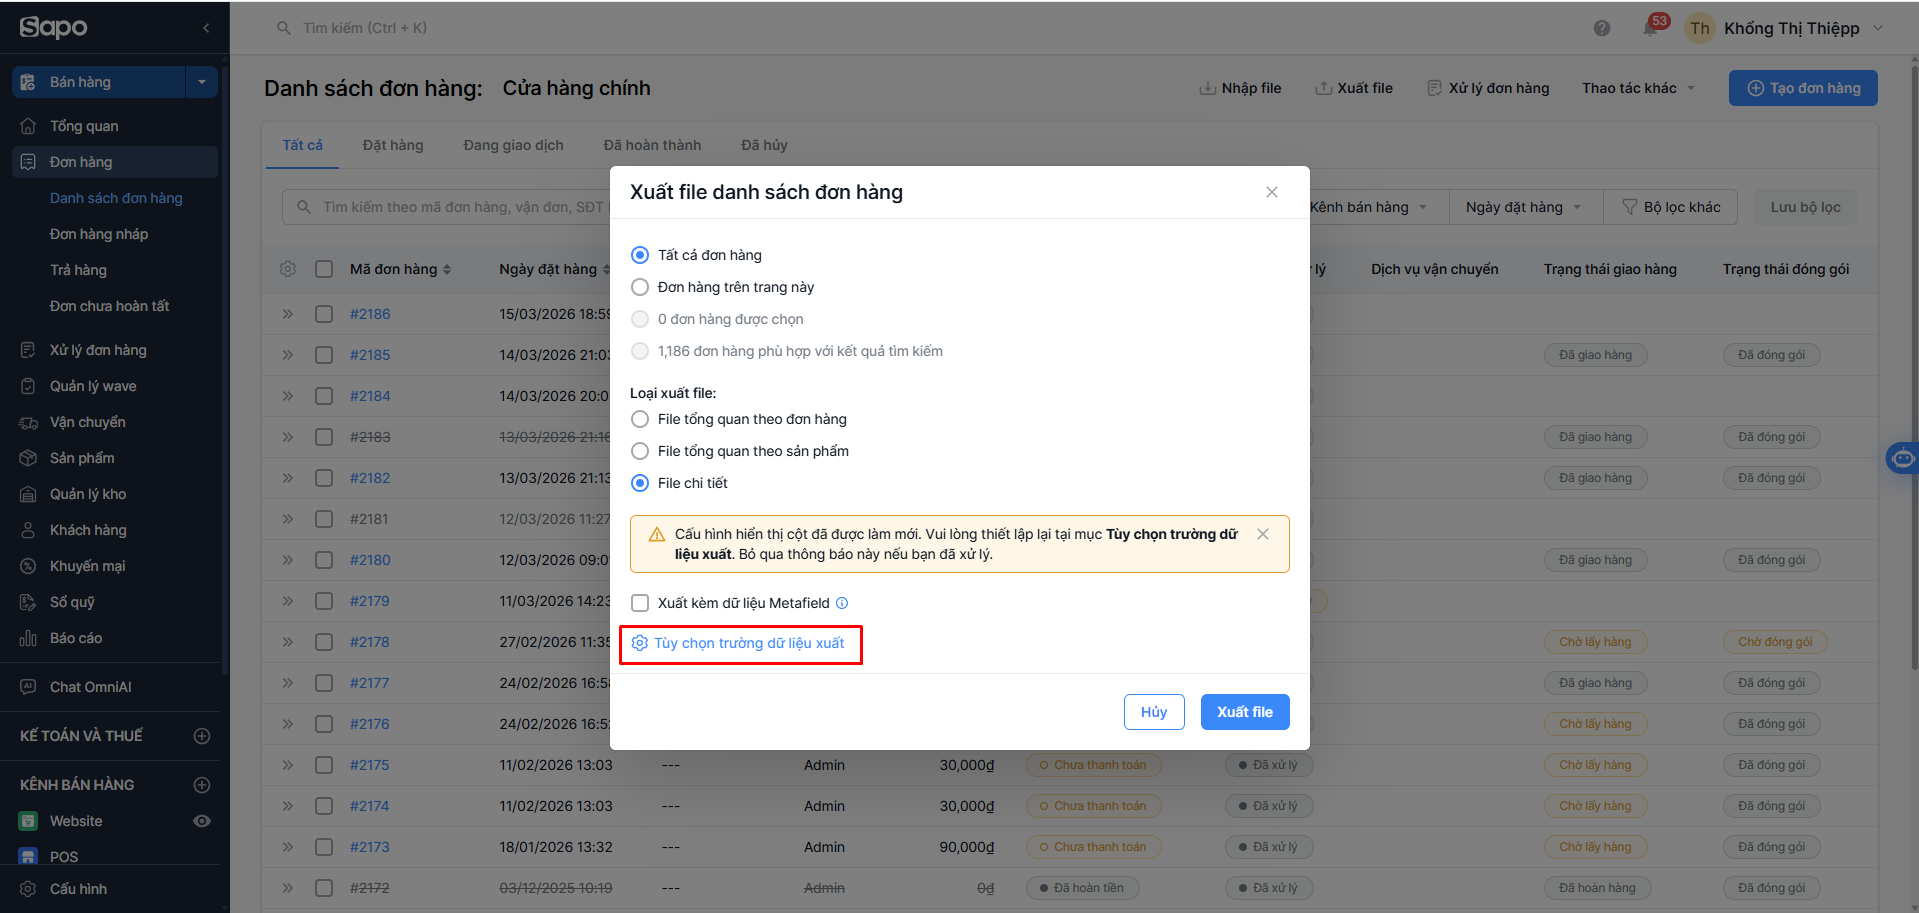
Task: Expand 'Thao tác khác' dropdown
Action: click(x=1638, y=88)
